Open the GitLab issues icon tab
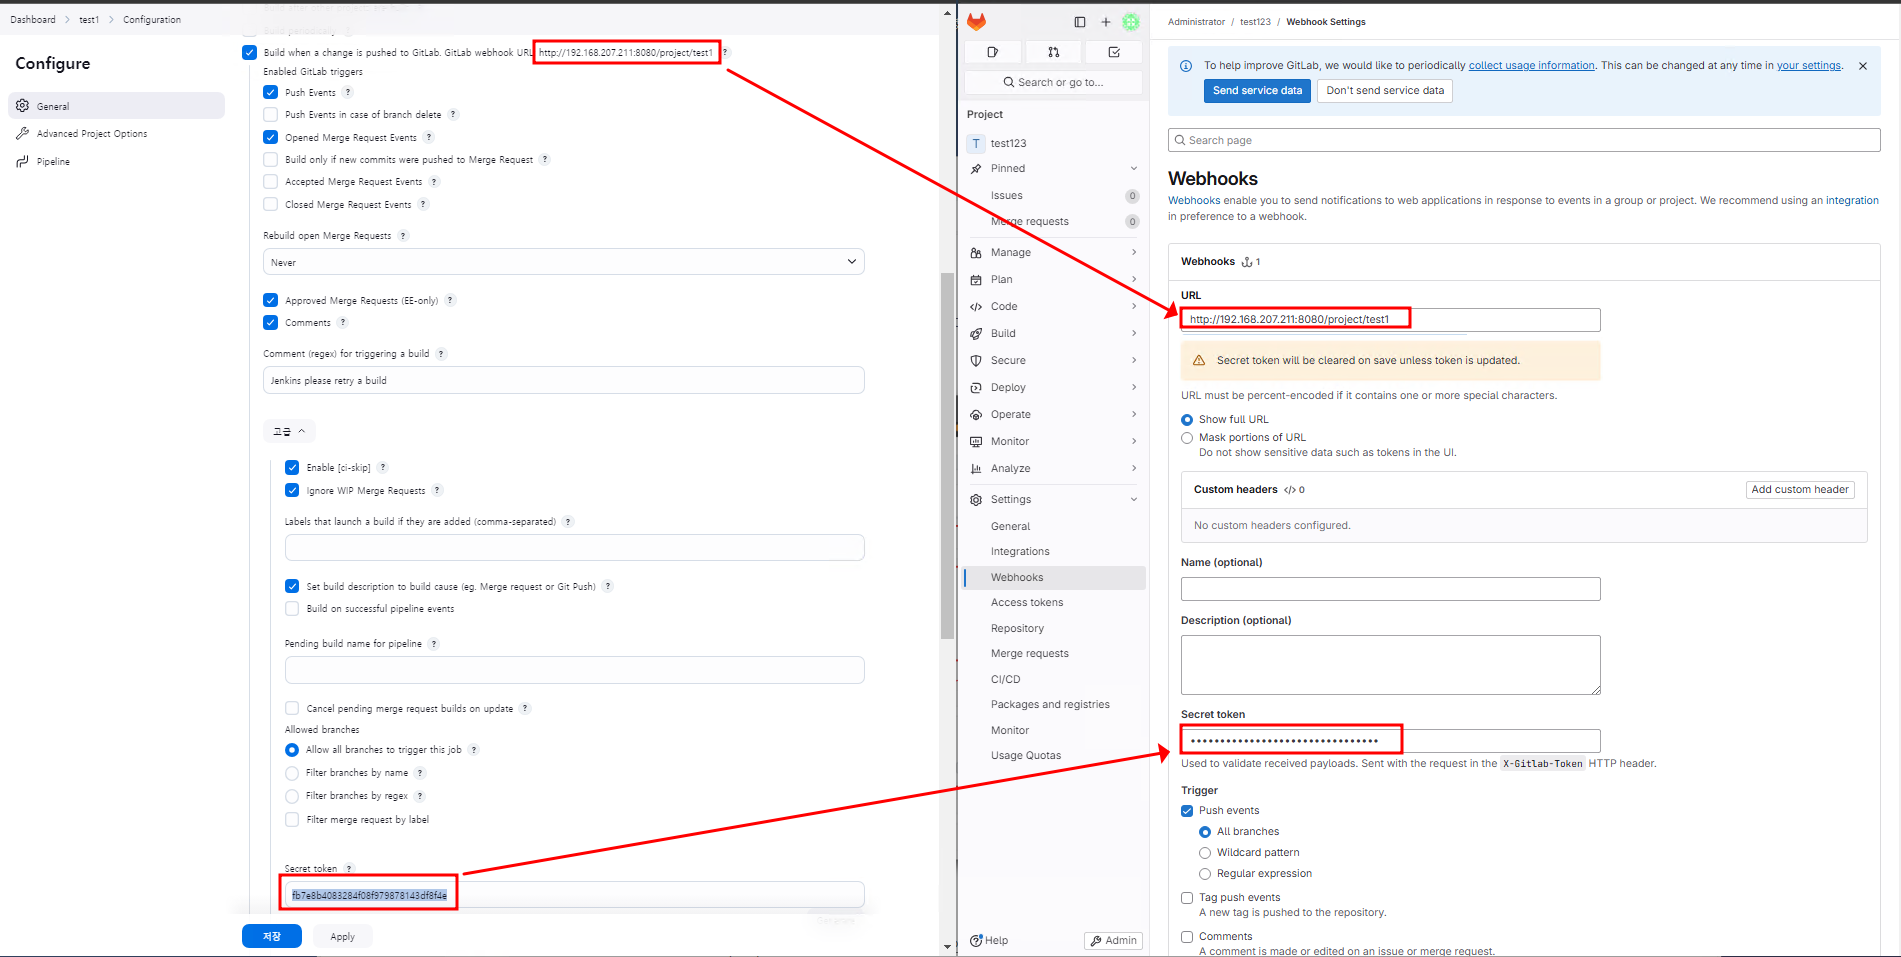Screen dimensions: 1901x957 993,52
